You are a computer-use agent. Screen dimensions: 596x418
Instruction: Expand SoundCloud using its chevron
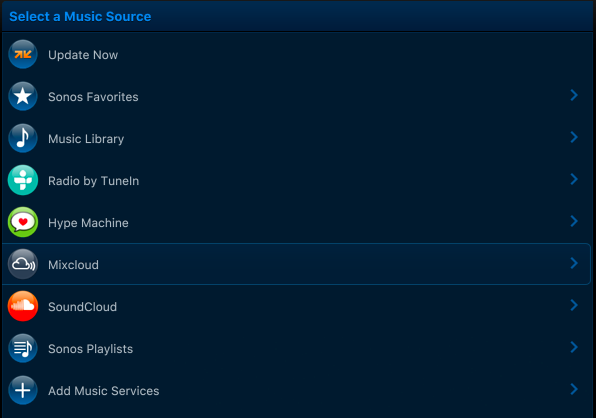[x=574, y=305]
